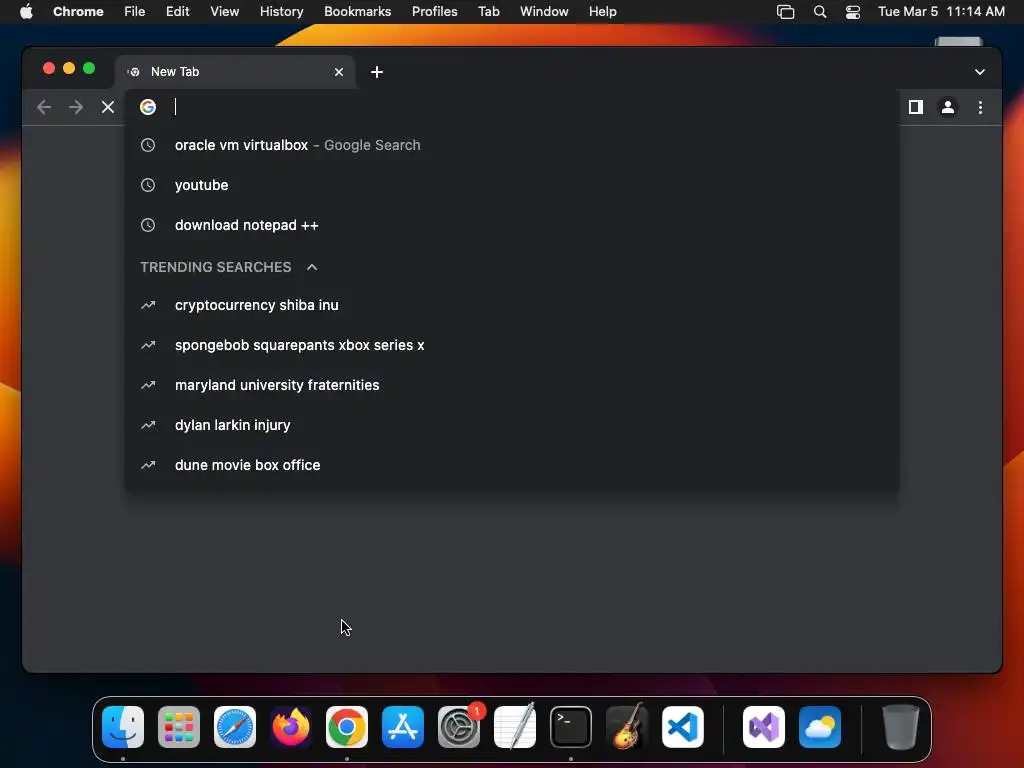Open the Trash in the Dock
The image size is (1024, 768).
point(901,727)
